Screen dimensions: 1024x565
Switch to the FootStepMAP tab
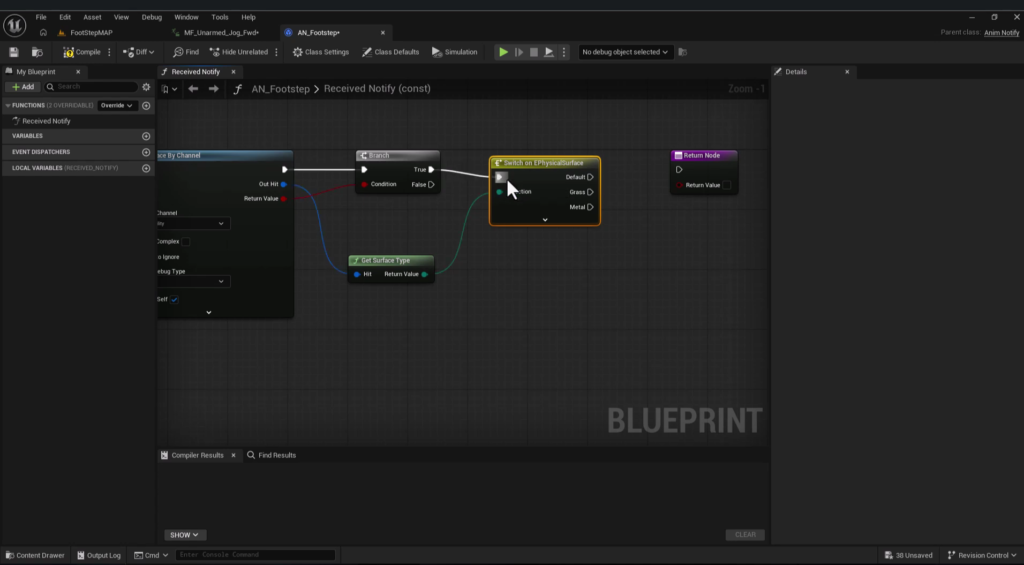tap(91, 33)
